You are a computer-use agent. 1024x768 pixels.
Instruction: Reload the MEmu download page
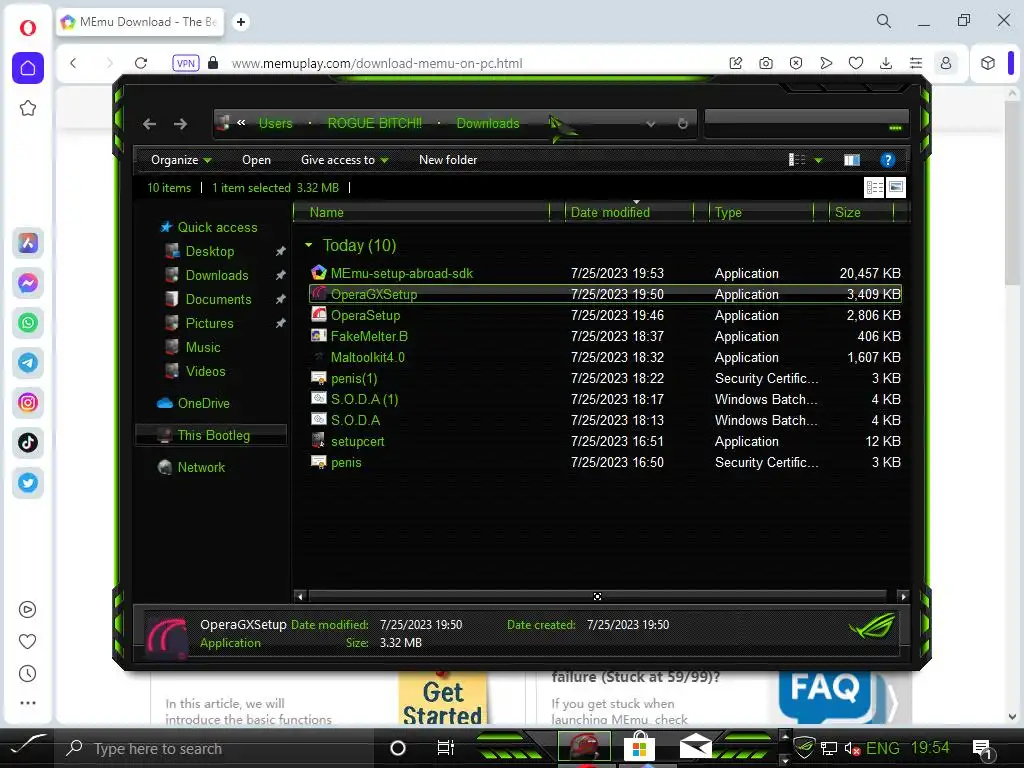click(x=140, y=63)
